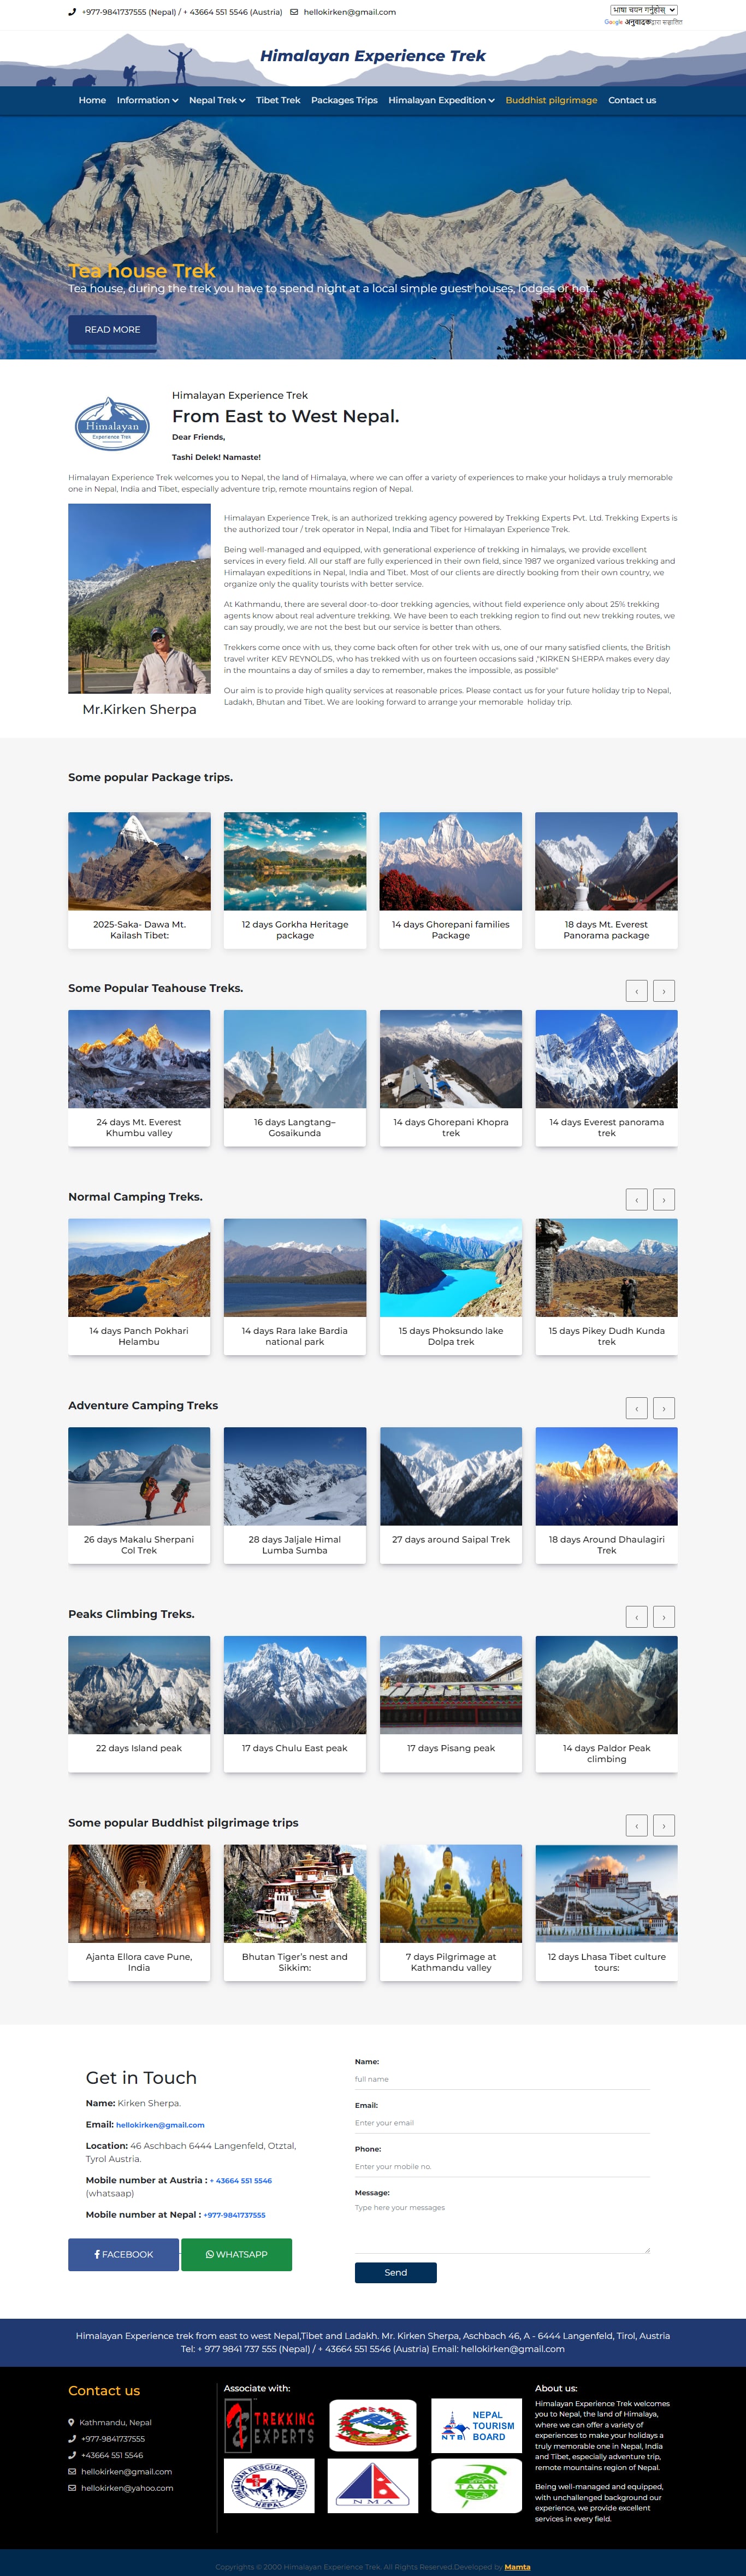Click the Himalayan Experience Trek round logo
The height and width of the screenshot is (2576, 746).
(112, 424)
